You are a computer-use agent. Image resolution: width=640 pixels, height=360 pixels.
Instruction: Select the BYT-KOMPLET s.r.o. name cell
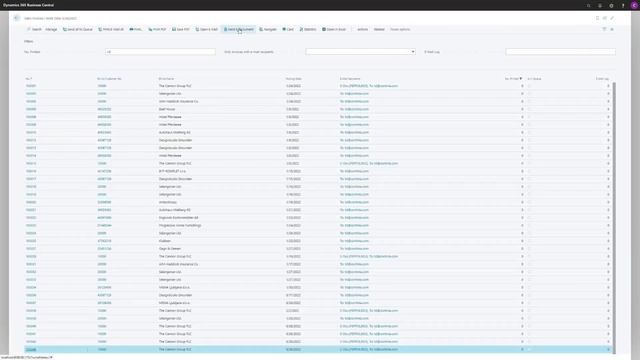(172, 171)
